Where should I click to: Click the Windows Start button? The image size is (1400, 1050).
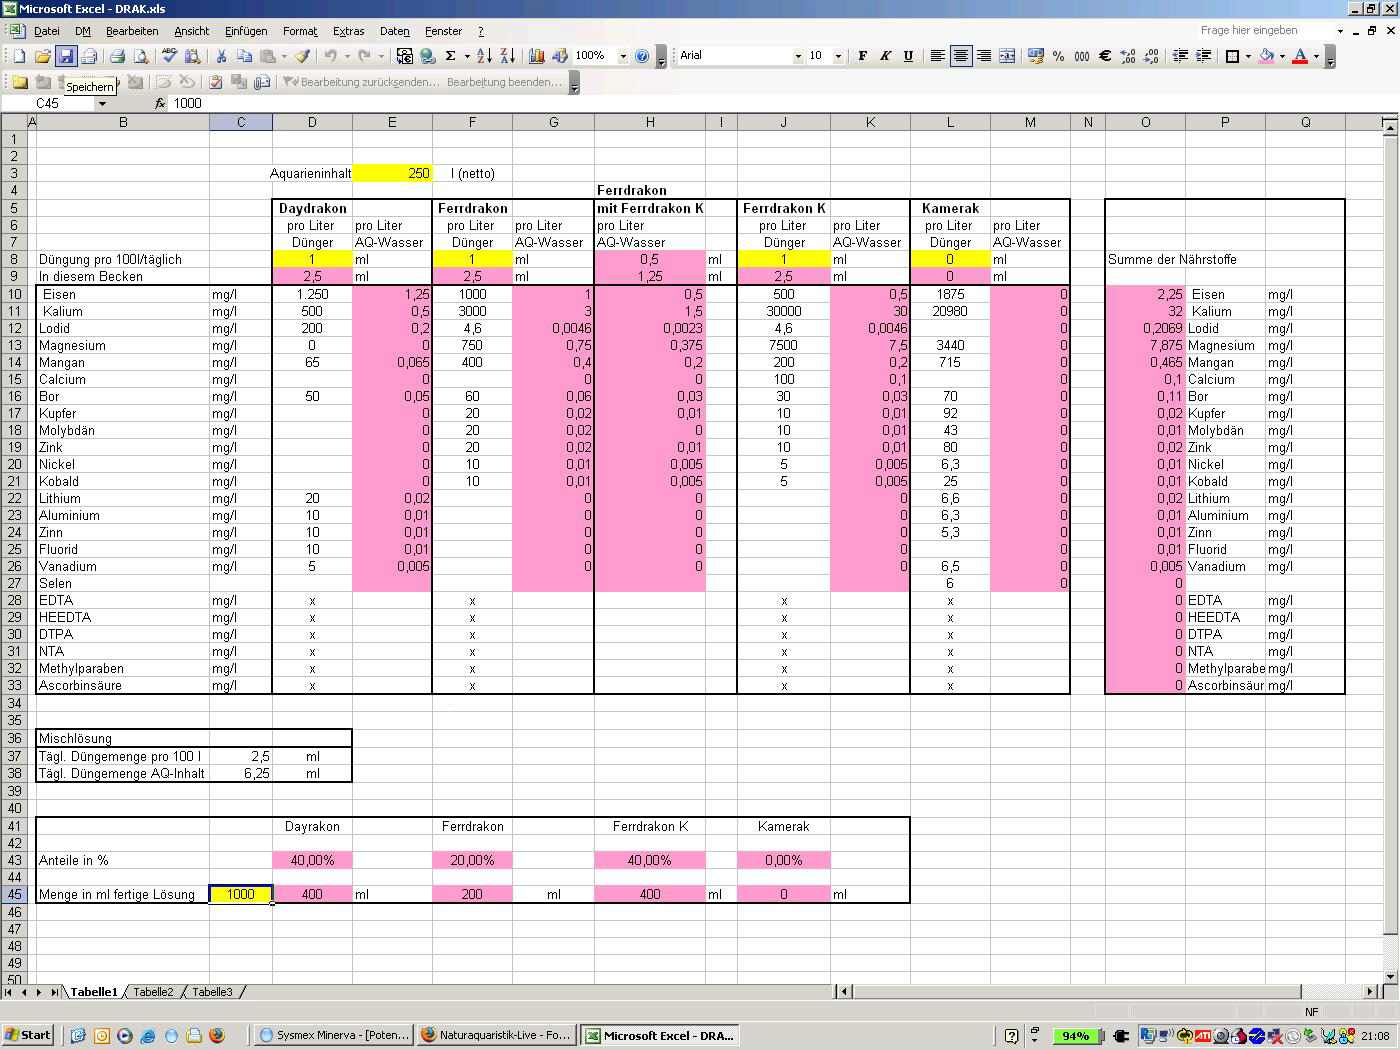(27, 1035)
